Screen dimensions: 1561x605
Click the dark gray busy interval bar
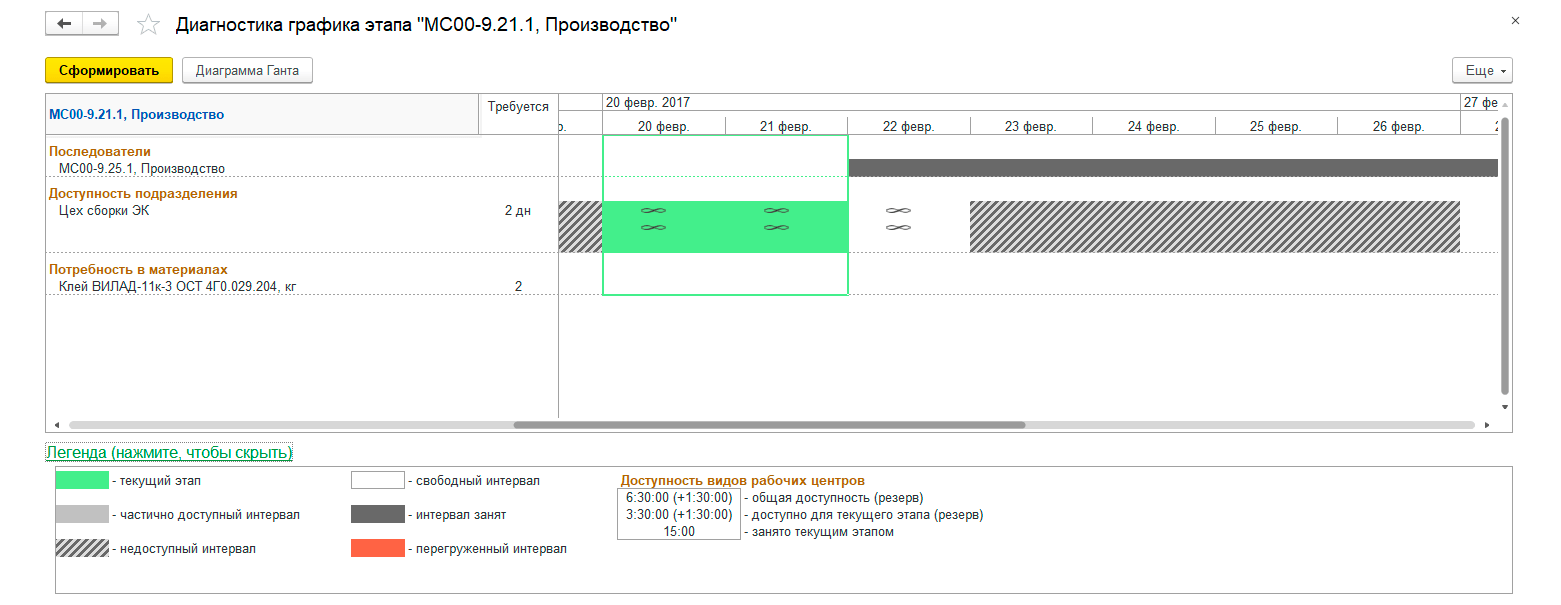pos(1173,168)
